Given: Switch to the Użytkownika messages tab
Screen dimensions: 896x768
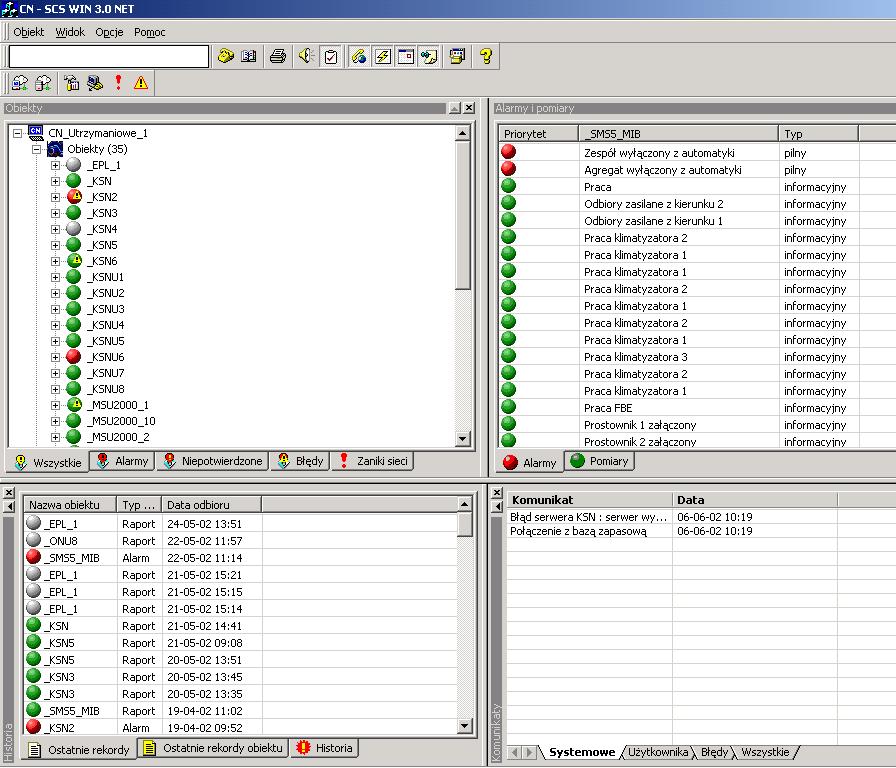Looking at the screenshot, I should (658, 752).
